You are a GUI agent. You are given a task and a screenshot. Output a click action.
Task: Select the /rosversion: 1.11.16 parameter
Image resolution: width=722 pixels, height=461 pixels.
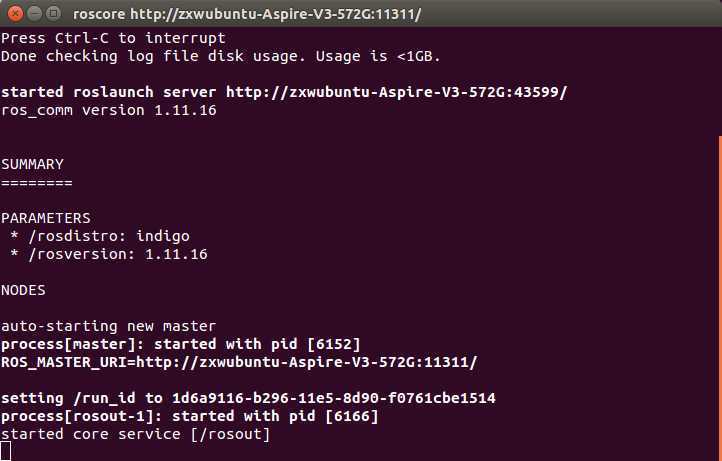118,254
